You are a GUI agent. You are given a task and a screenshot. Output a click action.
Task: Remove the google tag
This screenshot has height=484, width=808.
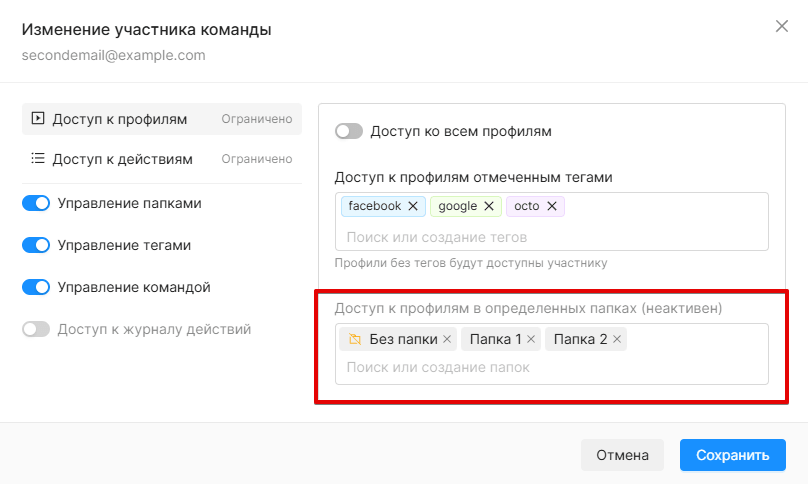[x=489, y=206]
